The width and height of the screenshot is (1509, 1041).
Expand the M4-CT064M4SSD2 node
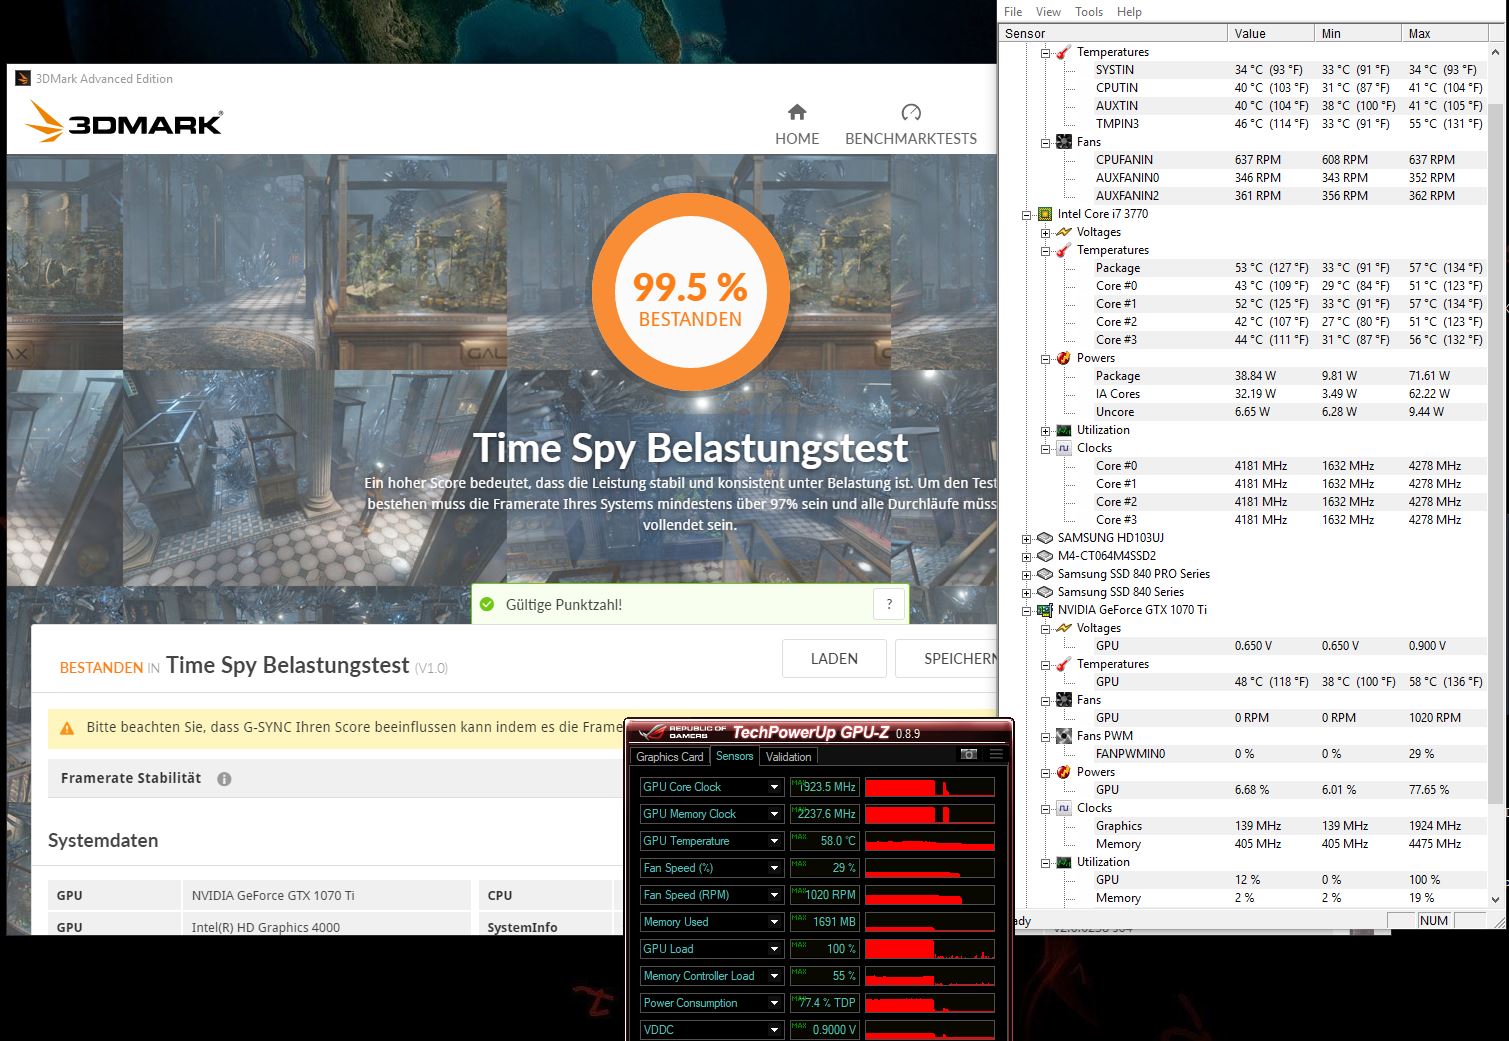pos(1026,556)
